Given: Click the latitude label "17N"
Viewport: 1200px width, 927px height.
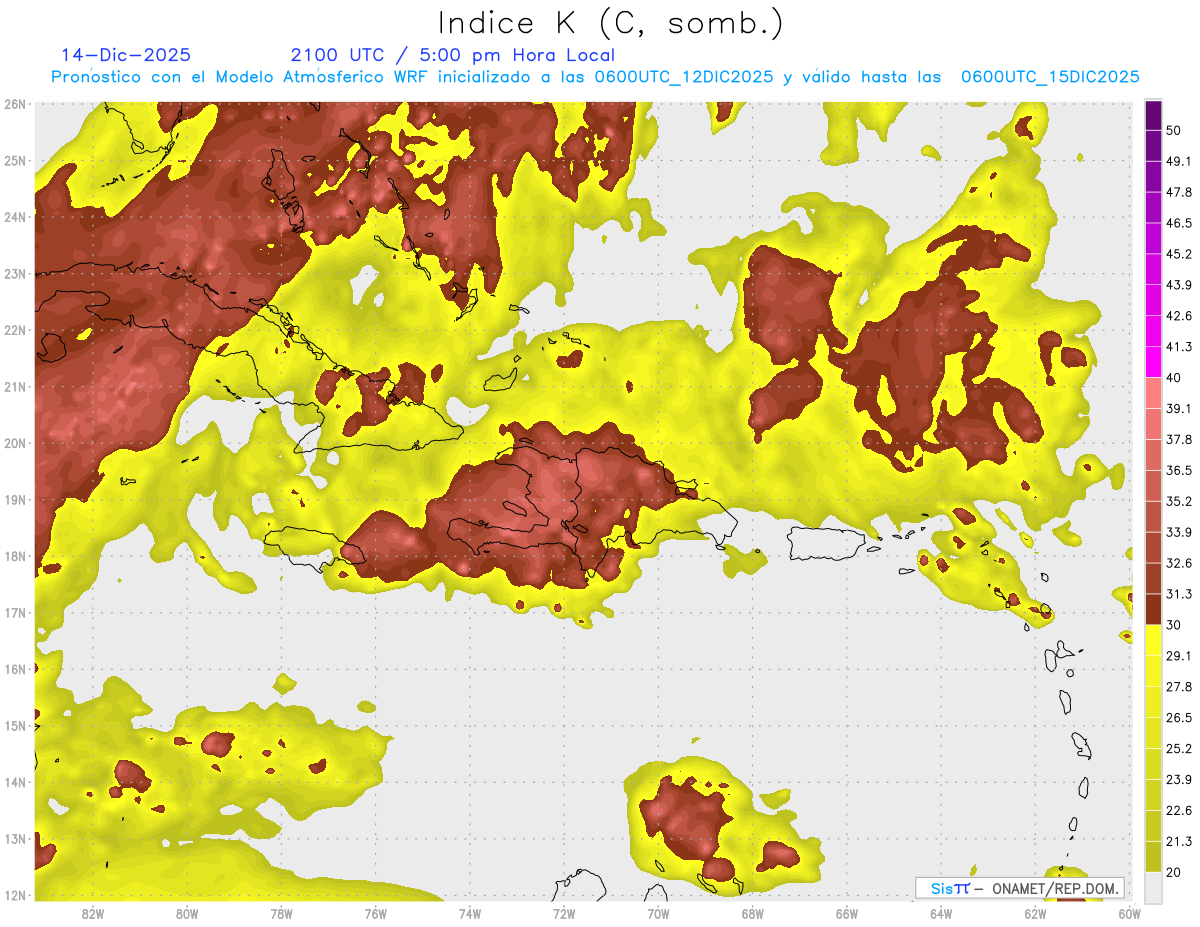Looking at the screenshot, I should click(15, 612).
